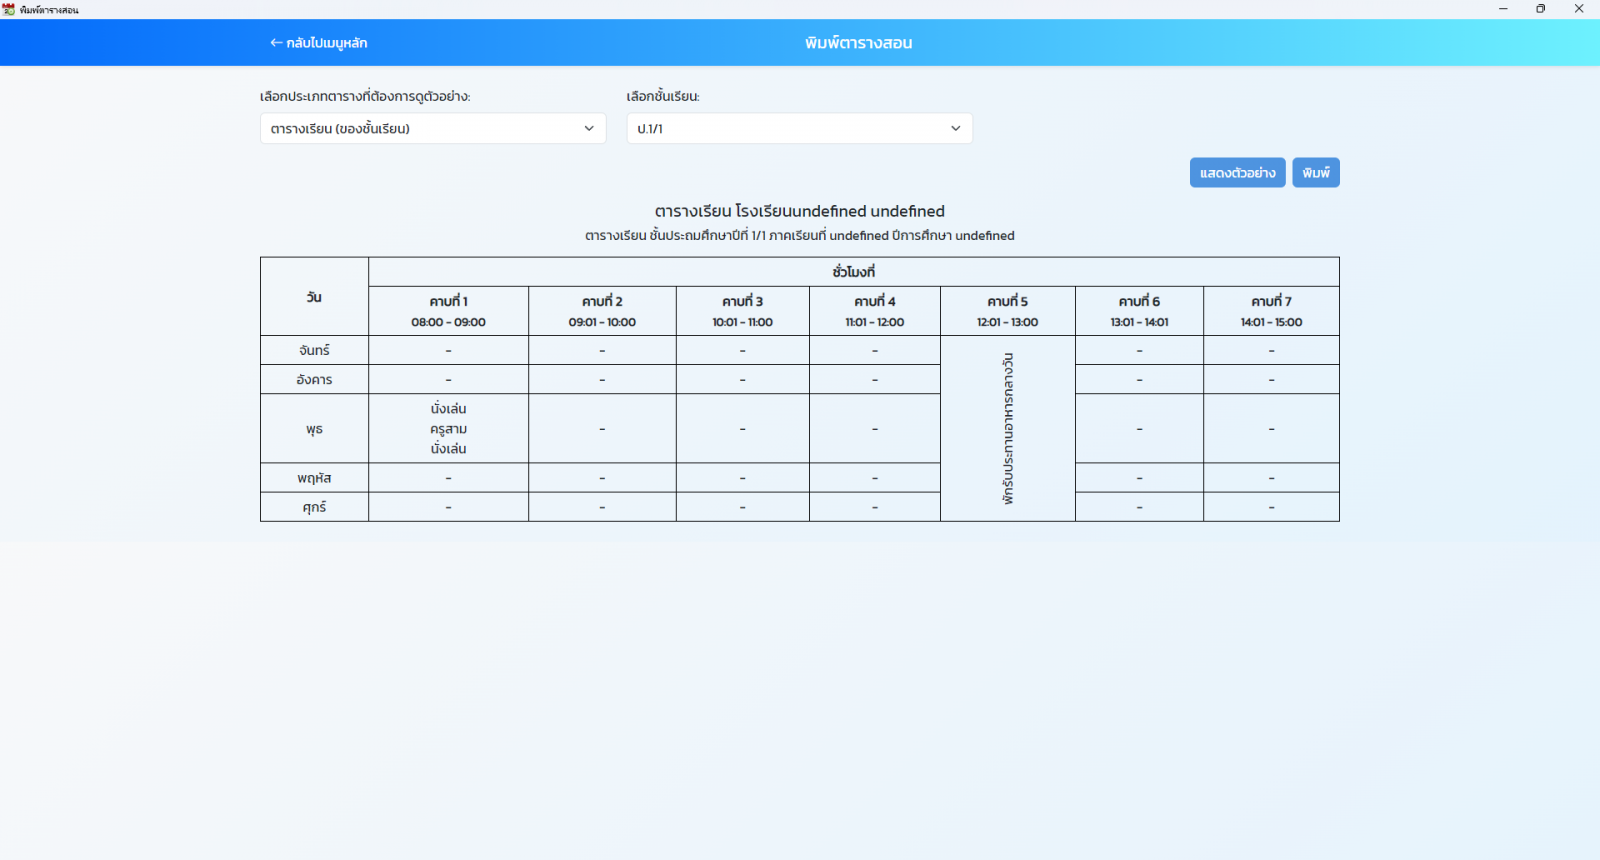Click the ศุกร์ row cell under คาบที่ 7

[x=1272, y=507]
